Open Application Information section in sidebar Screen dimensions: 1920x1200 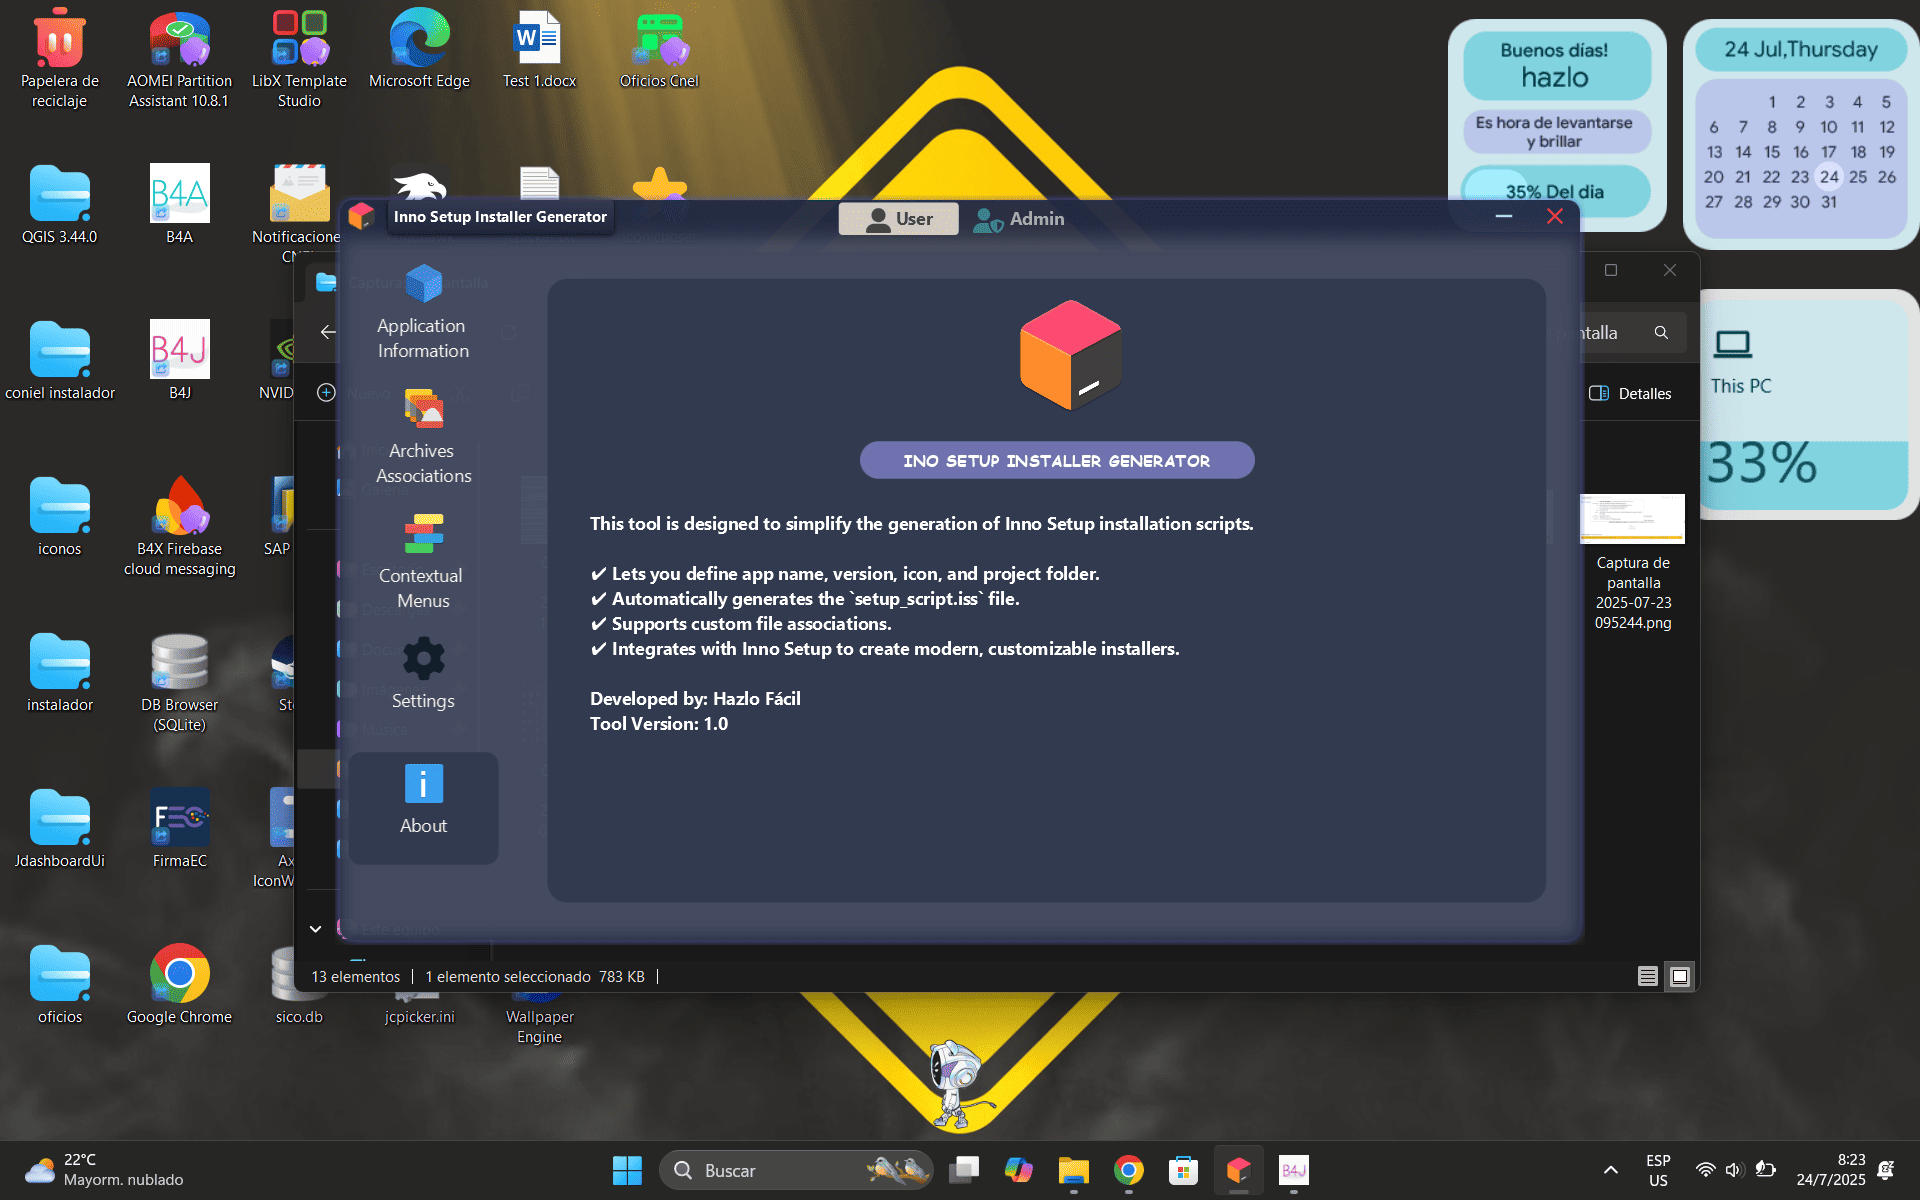point(423,312)
